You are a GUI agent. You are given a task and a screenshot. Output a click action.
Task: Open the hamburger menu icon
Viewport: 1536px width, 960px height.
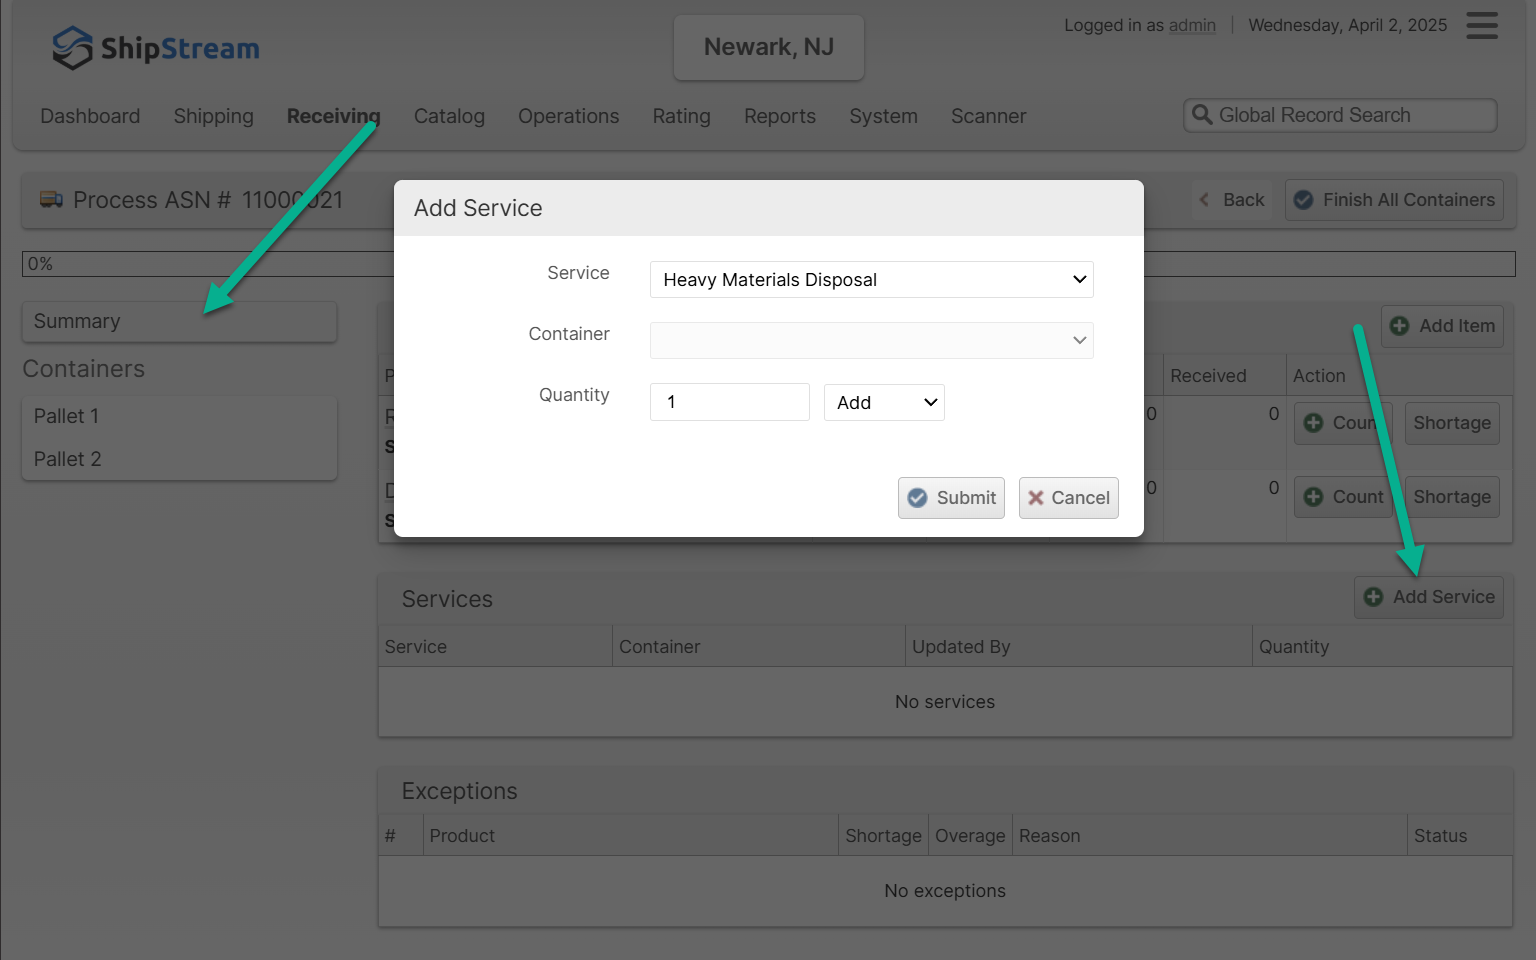tap(1481, 25)
